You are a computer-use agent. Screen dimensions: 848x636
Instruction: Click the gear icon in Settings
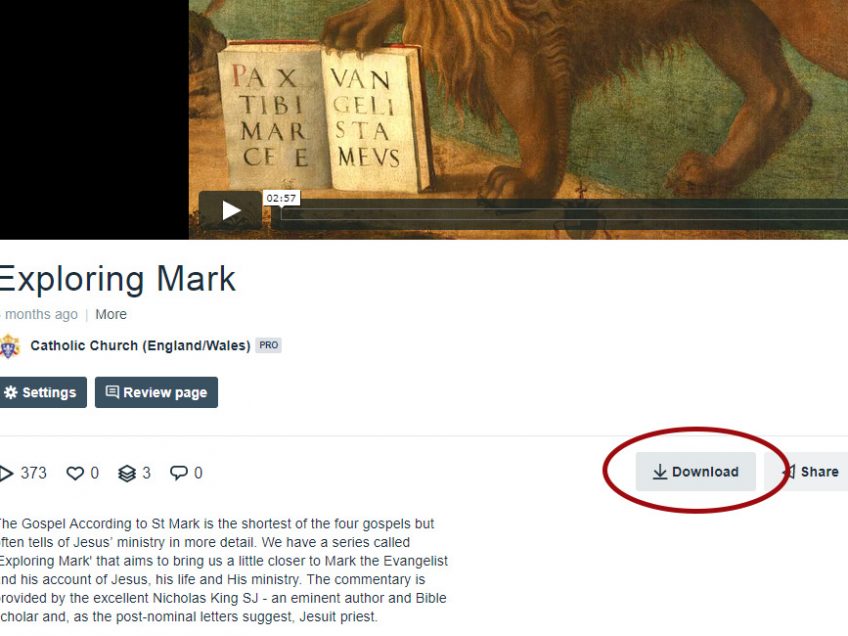pos(10,392)
